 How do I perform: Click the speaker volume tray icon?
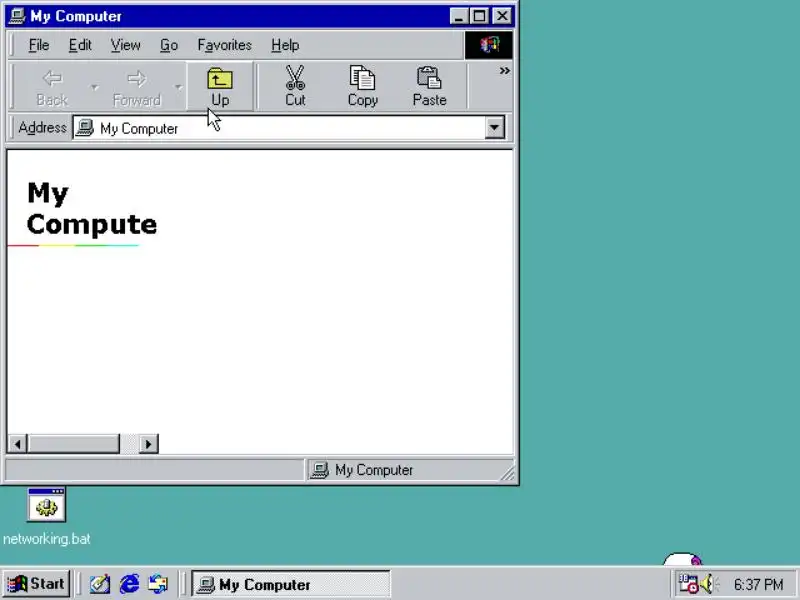[708, 584]
